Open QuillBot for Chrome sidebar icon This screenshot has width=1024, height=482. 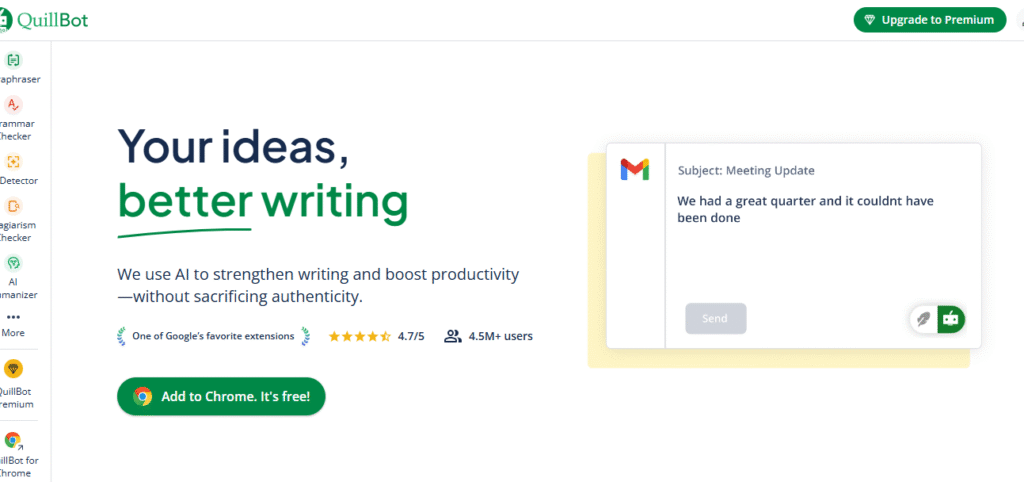[13, 440]
